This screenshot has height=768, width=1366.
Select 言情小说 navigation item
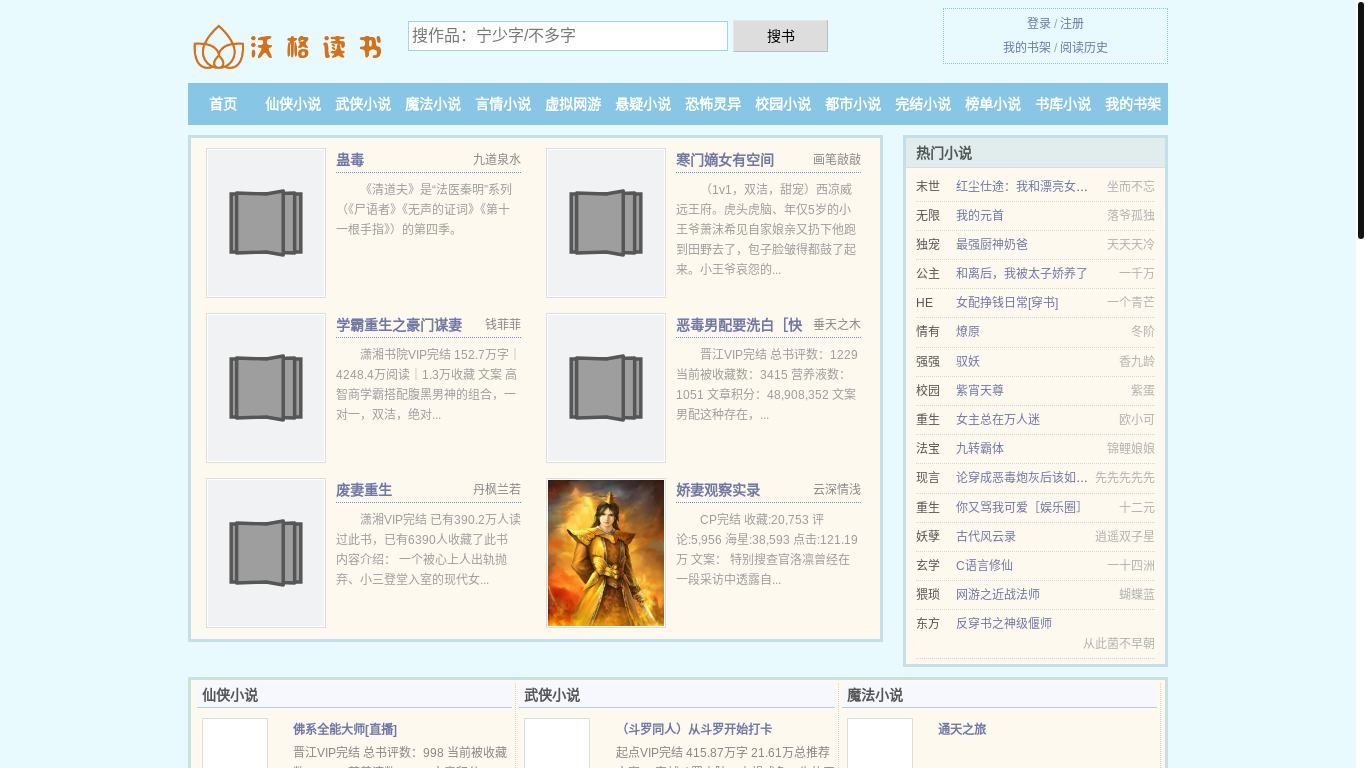[x=503, y=104]
